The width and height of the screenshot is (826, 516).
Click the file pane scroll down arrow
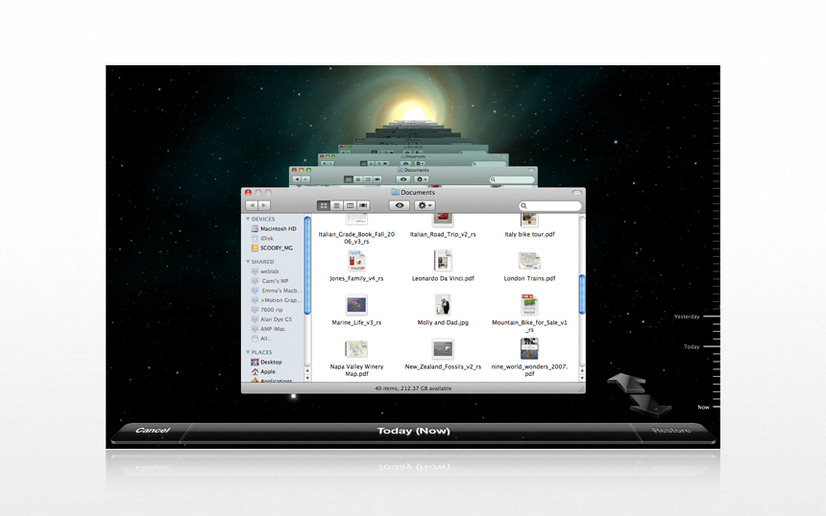(x=582, y=378)
